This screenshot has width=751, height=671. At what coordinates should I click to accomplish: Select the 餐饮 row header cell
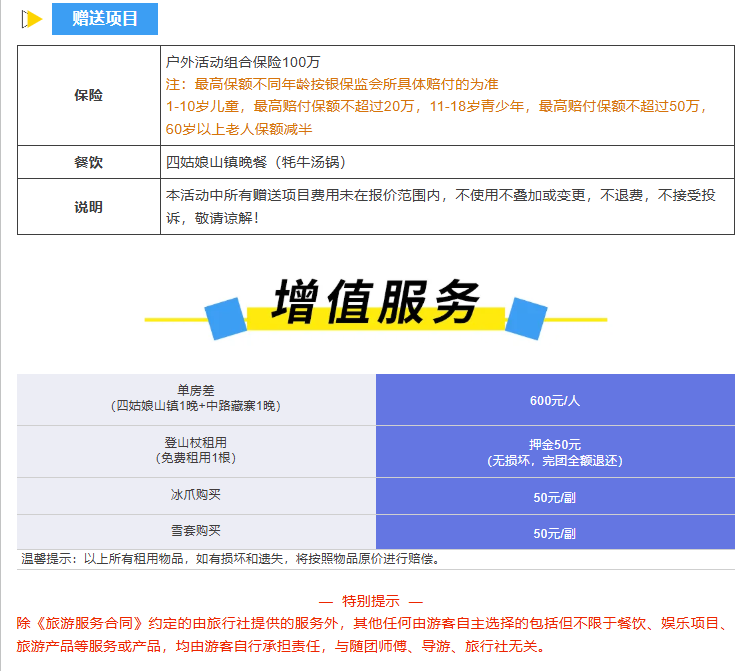point(88,162)
